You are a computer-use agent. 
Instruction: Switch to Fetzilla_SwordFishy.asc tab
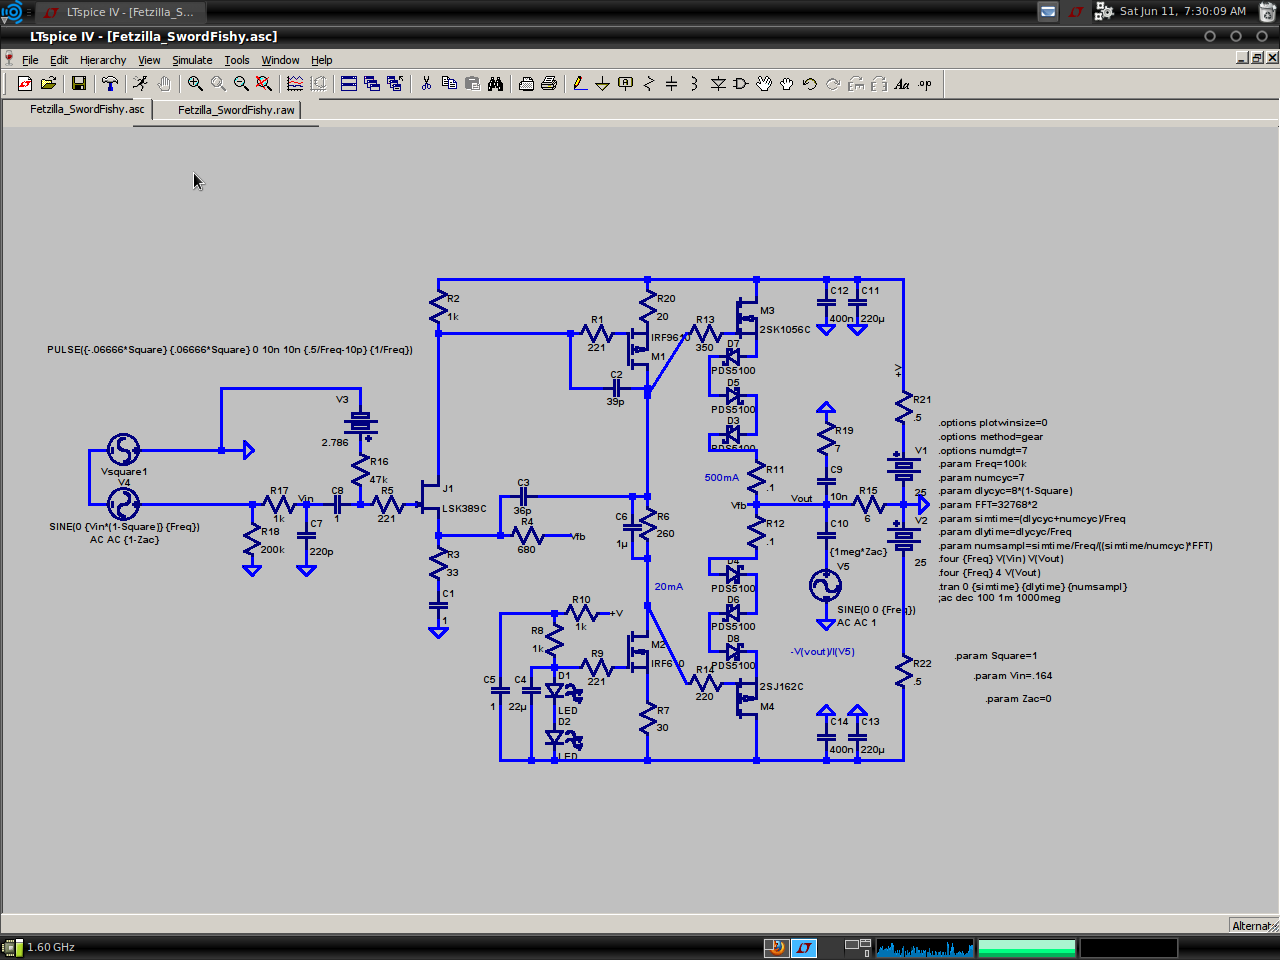[x=78, y=109]
